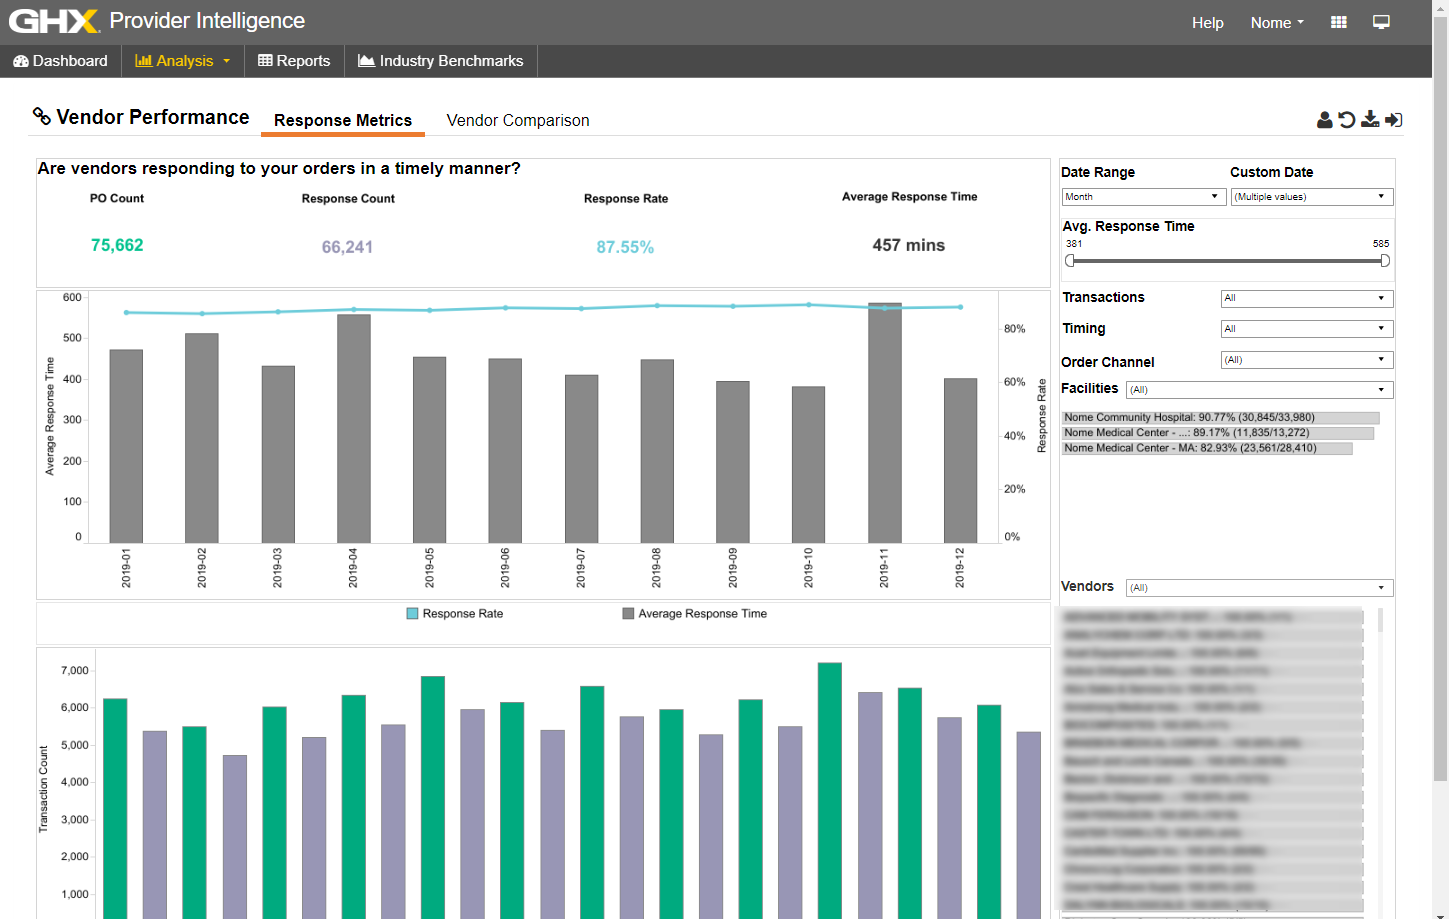The width and height of the screenshot is (1449, 919).
Task: Open the Custom Date multiple values dropdown
Action: point(1311,196)
